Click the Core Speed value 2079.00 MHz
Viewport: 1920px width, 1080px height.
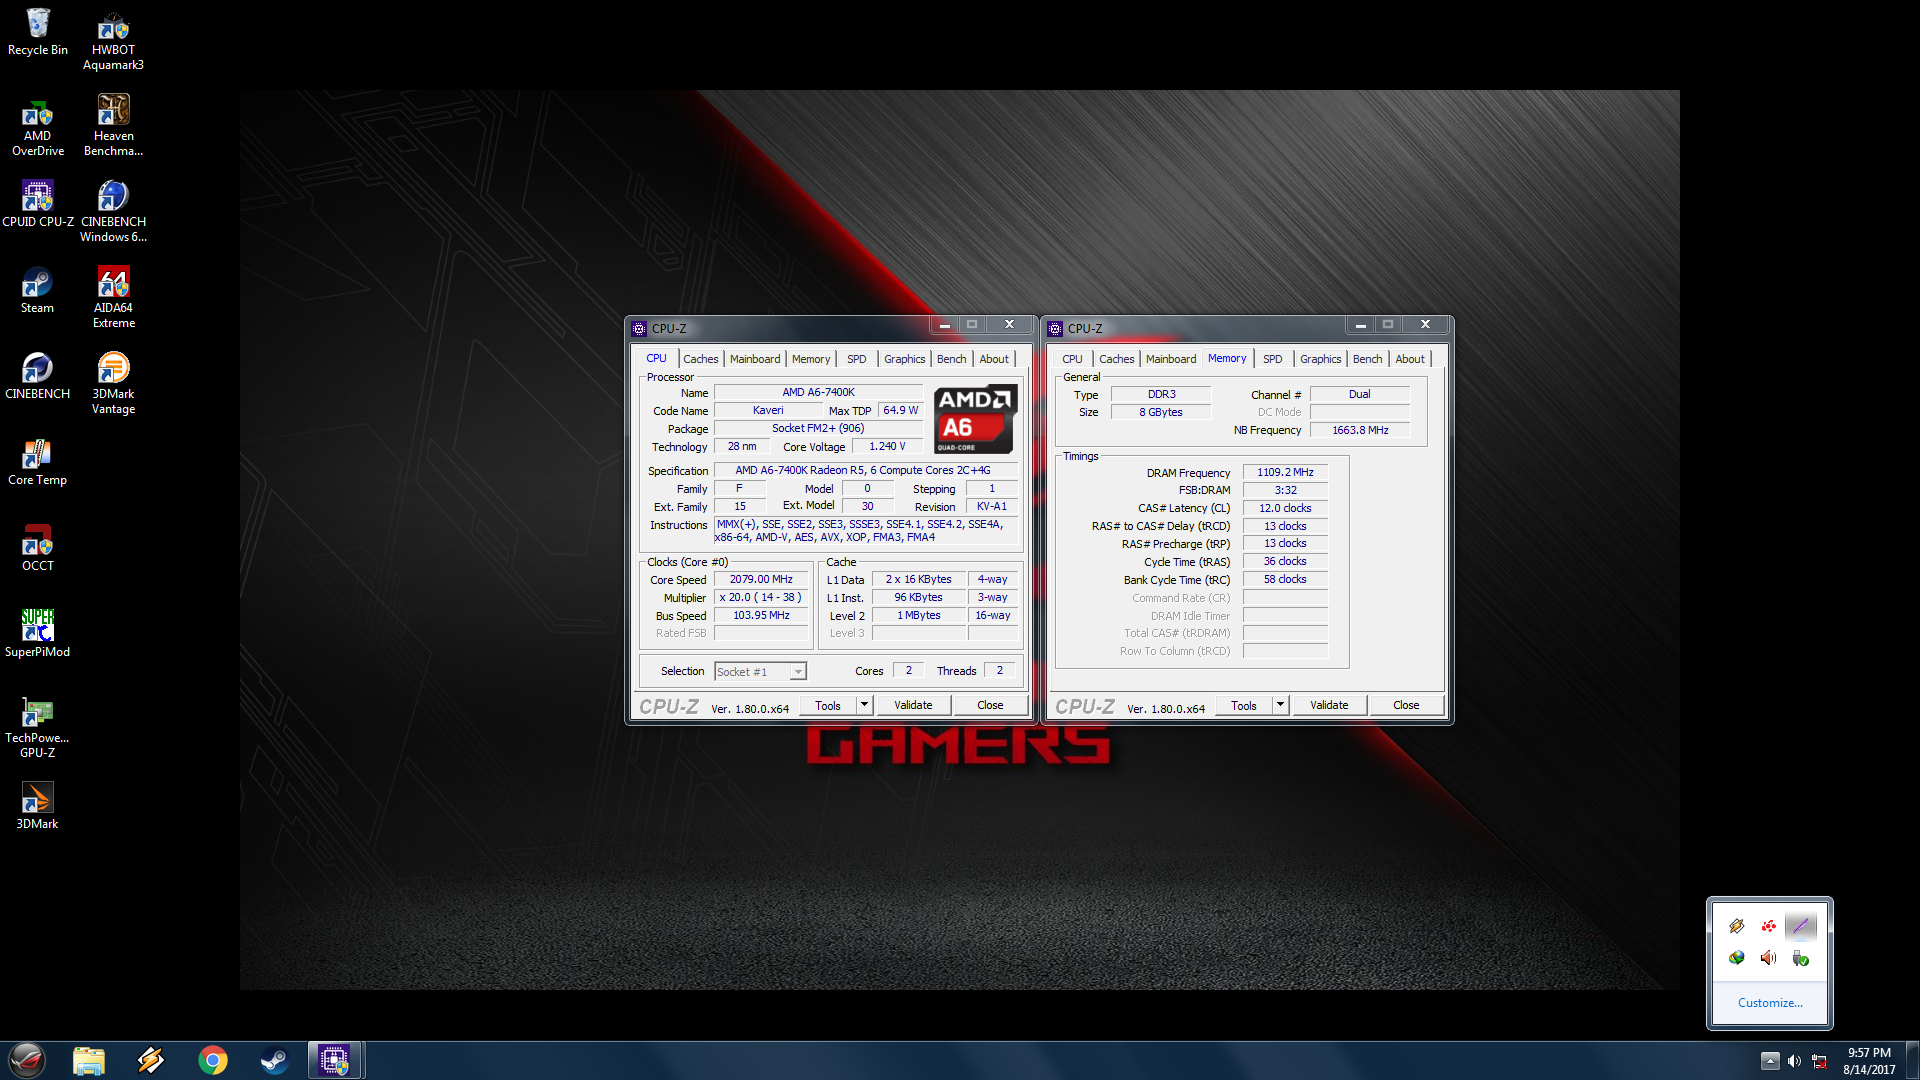761,580
